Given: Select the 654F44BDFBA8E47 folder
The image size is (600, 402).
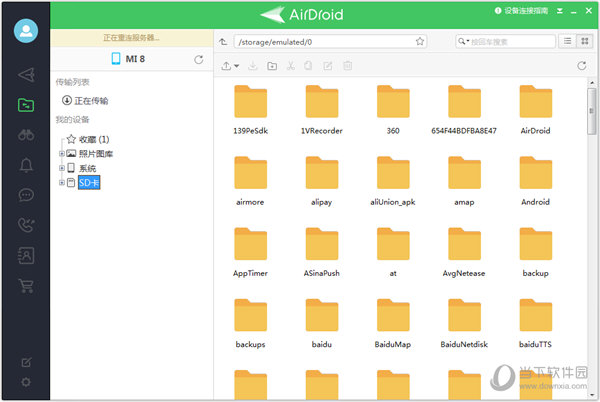Looking at the screenshot, I should pos(464,110).
